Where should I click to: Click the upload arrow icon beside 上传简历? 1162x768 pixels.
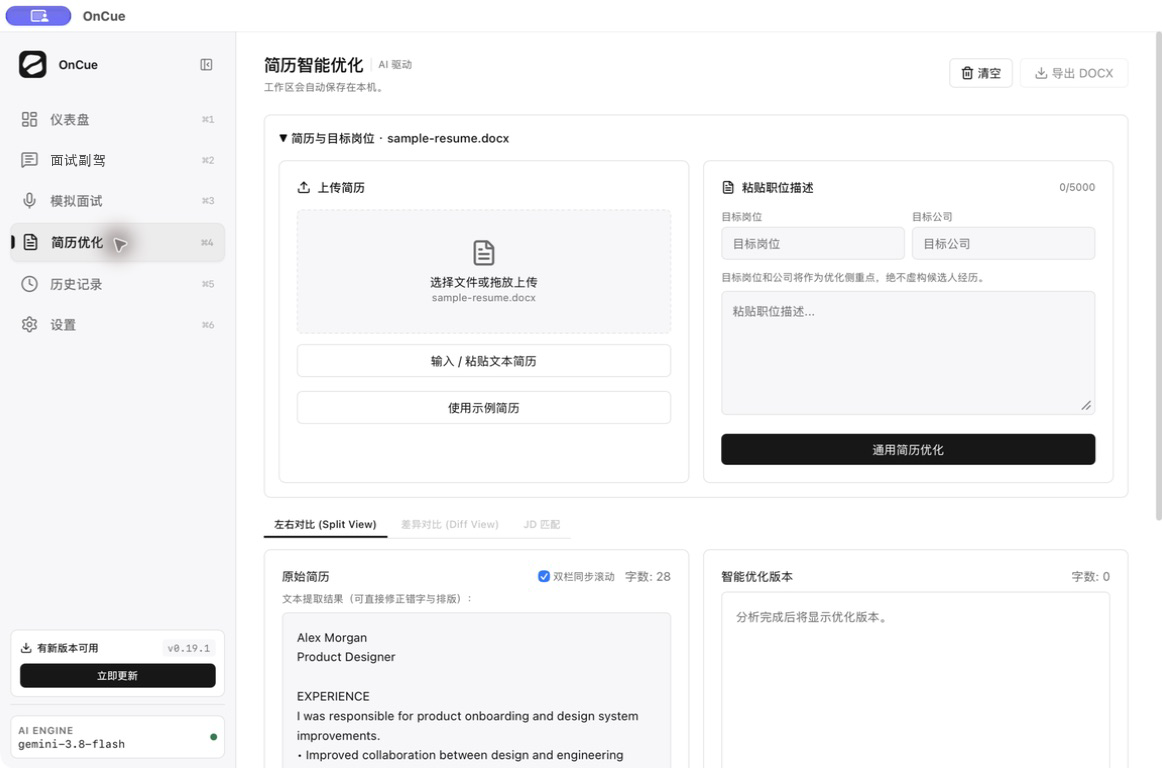(x=304, y=188)
